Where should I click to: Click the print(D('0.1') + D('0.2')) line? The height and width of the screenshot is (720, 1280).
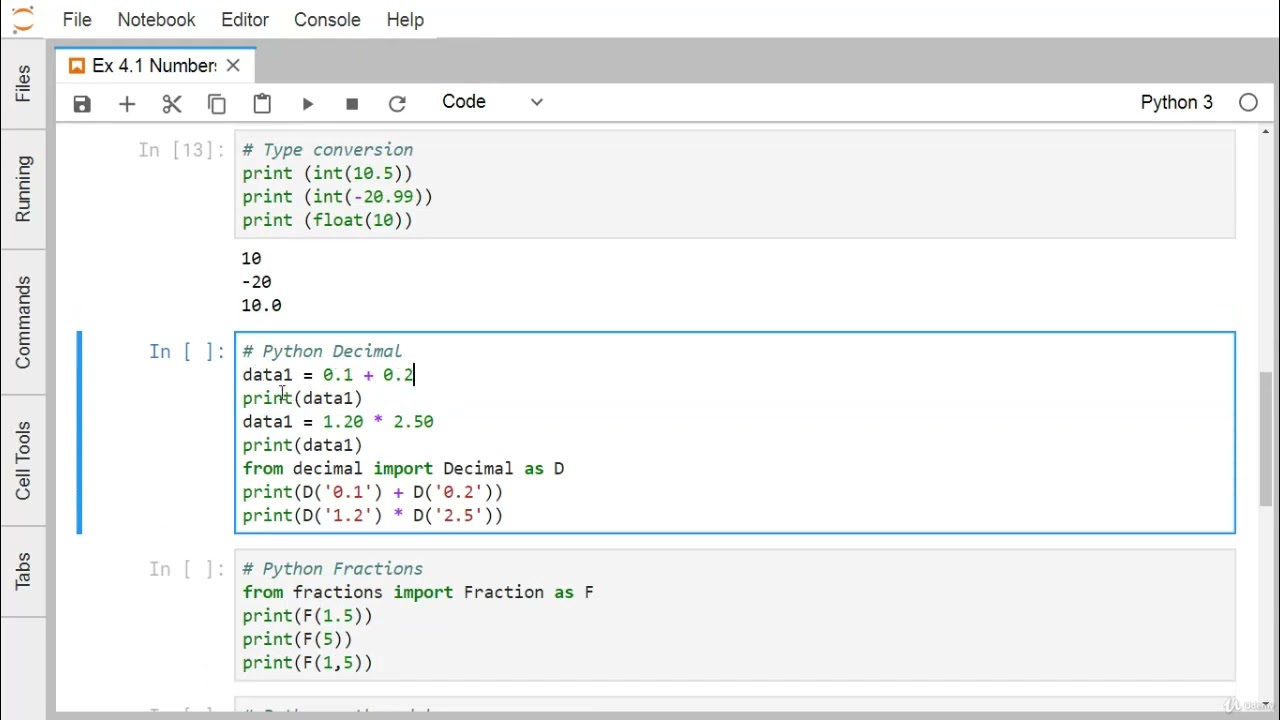click(x=373, y=492)
